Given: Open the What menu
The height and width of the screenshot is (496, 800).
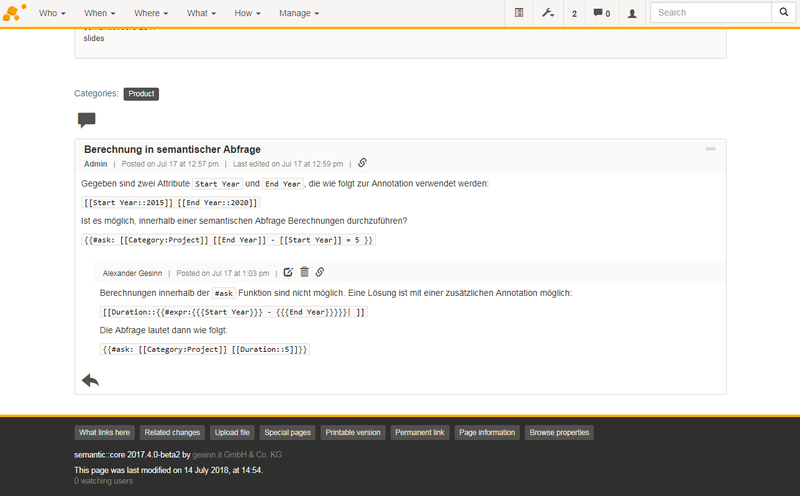Looking at the screenshot, I should tap(200, 13).
